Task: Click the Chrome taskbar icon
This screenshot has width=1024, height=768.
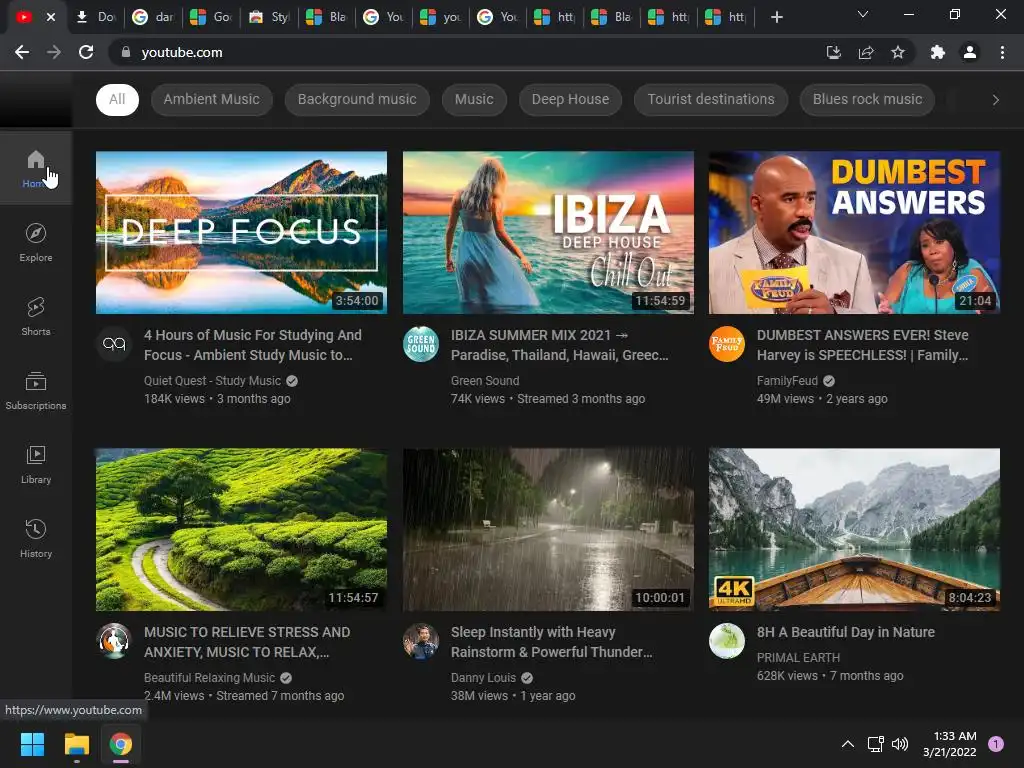Action: (x=121, y=744)
